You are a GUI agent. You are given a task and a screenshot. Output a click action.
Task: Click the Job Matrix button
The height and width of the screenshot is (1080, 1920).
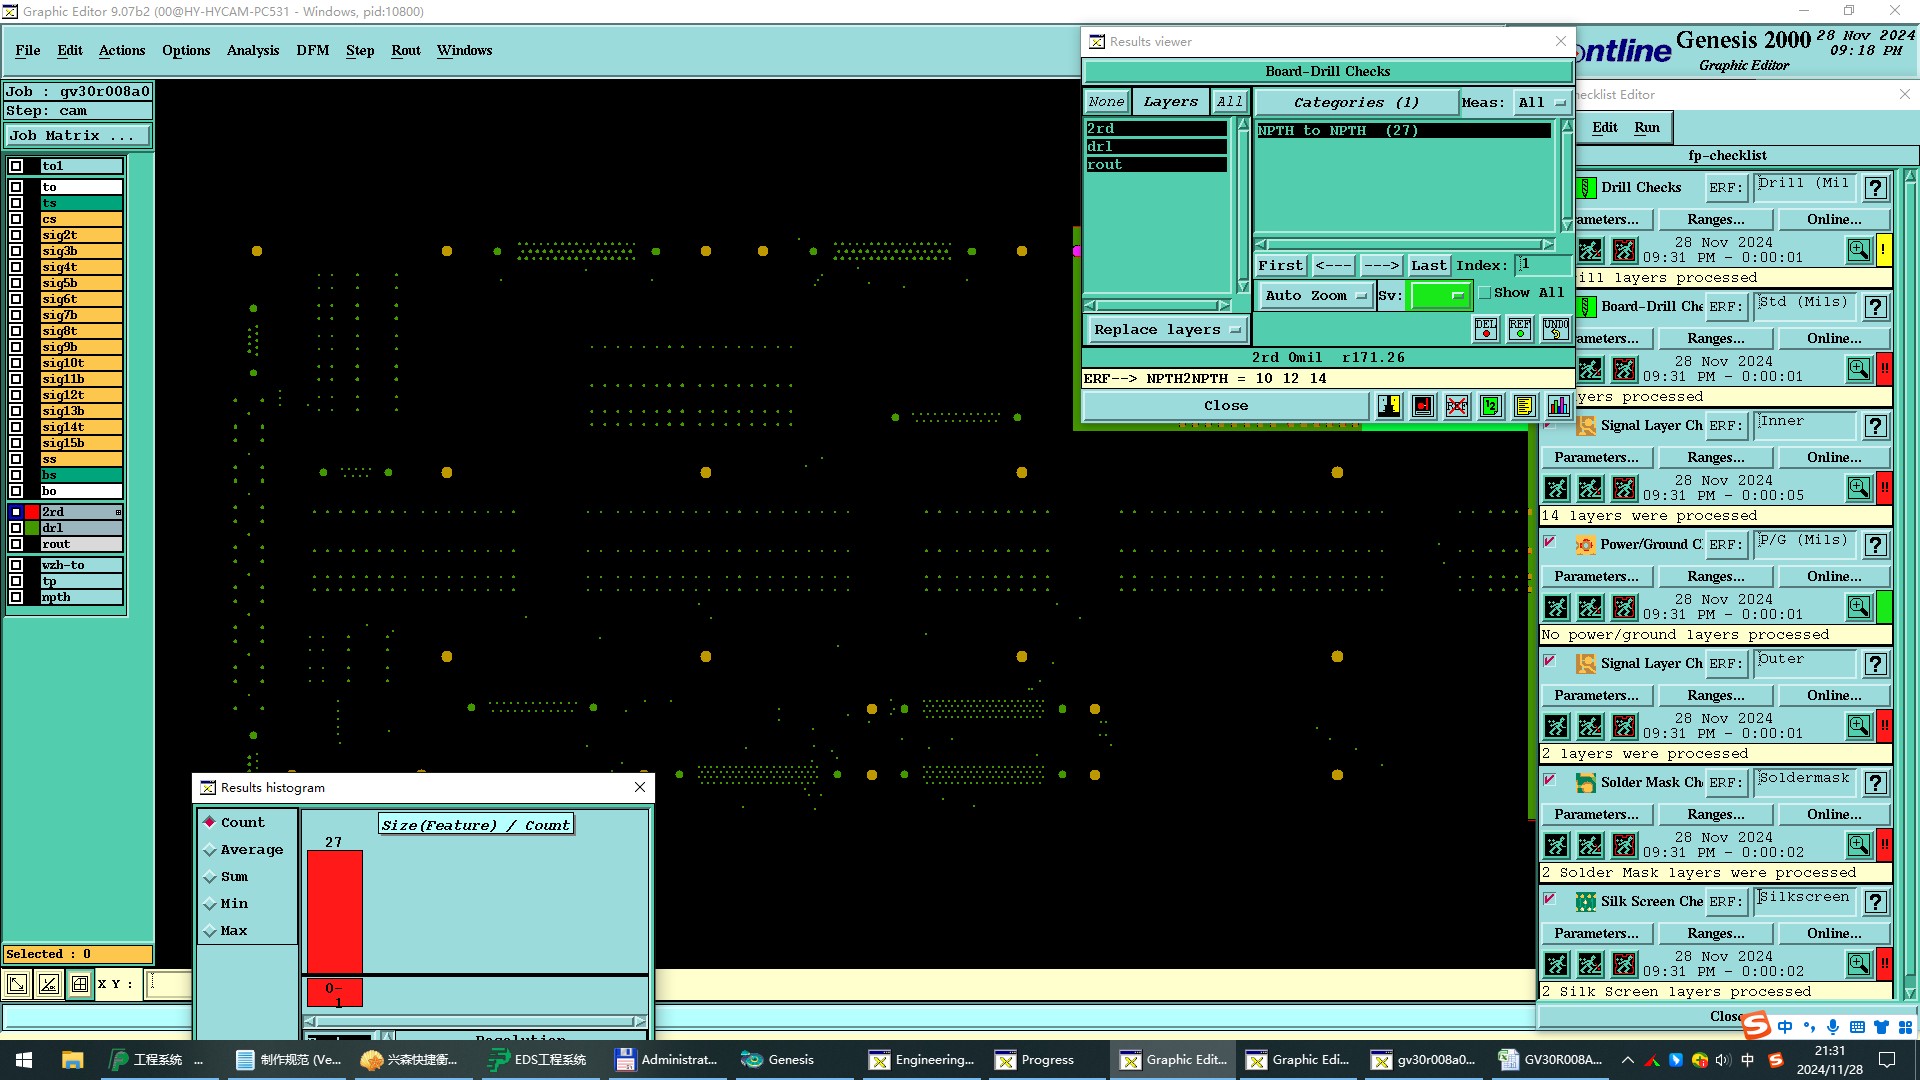point(77,135)
